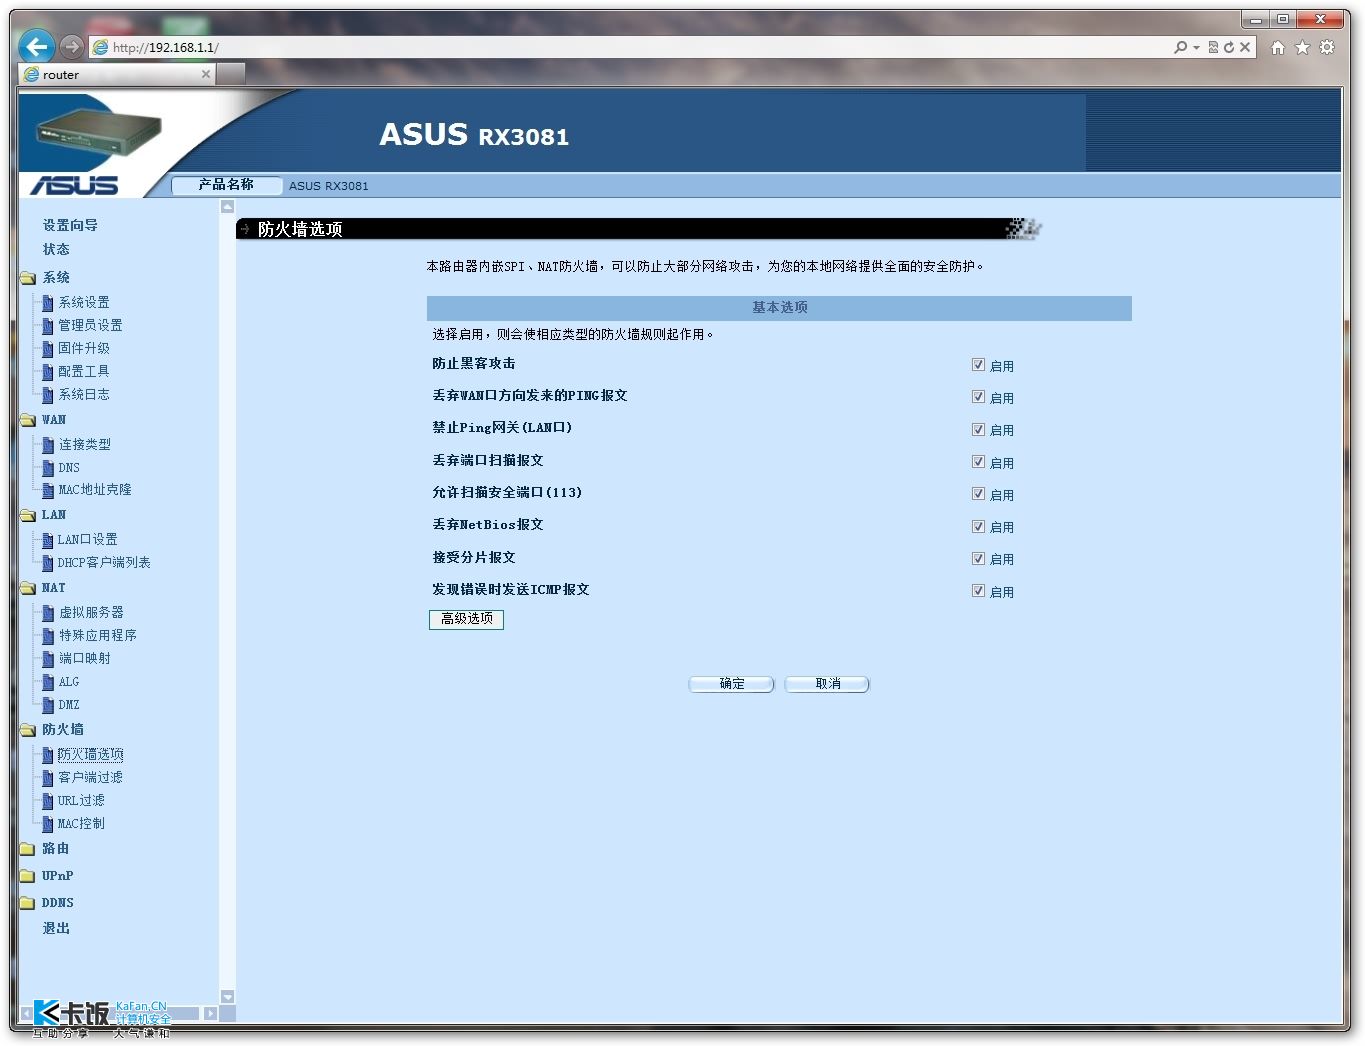Click the compatibility view icon in address bar
Viewport: 1365px width, 1046px height.
1213,47
